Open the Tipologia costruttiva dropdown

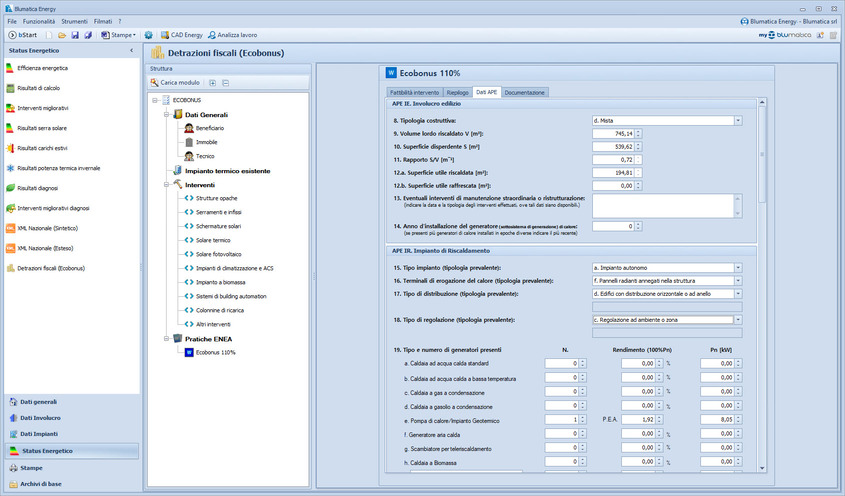(738, 121)
